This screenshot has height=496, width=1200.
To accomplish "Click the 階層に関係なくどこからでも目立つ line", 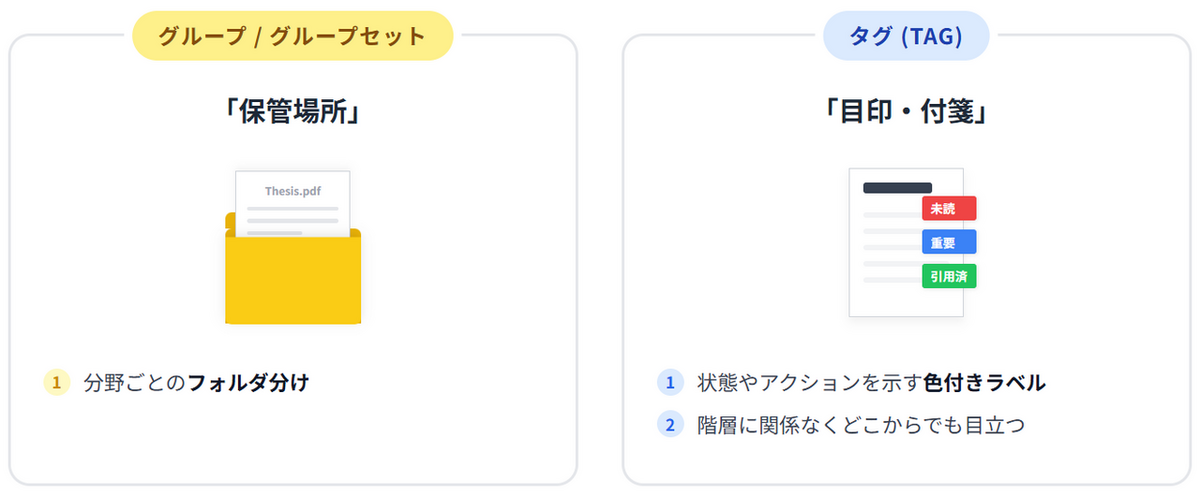I will tap(861, 425).
